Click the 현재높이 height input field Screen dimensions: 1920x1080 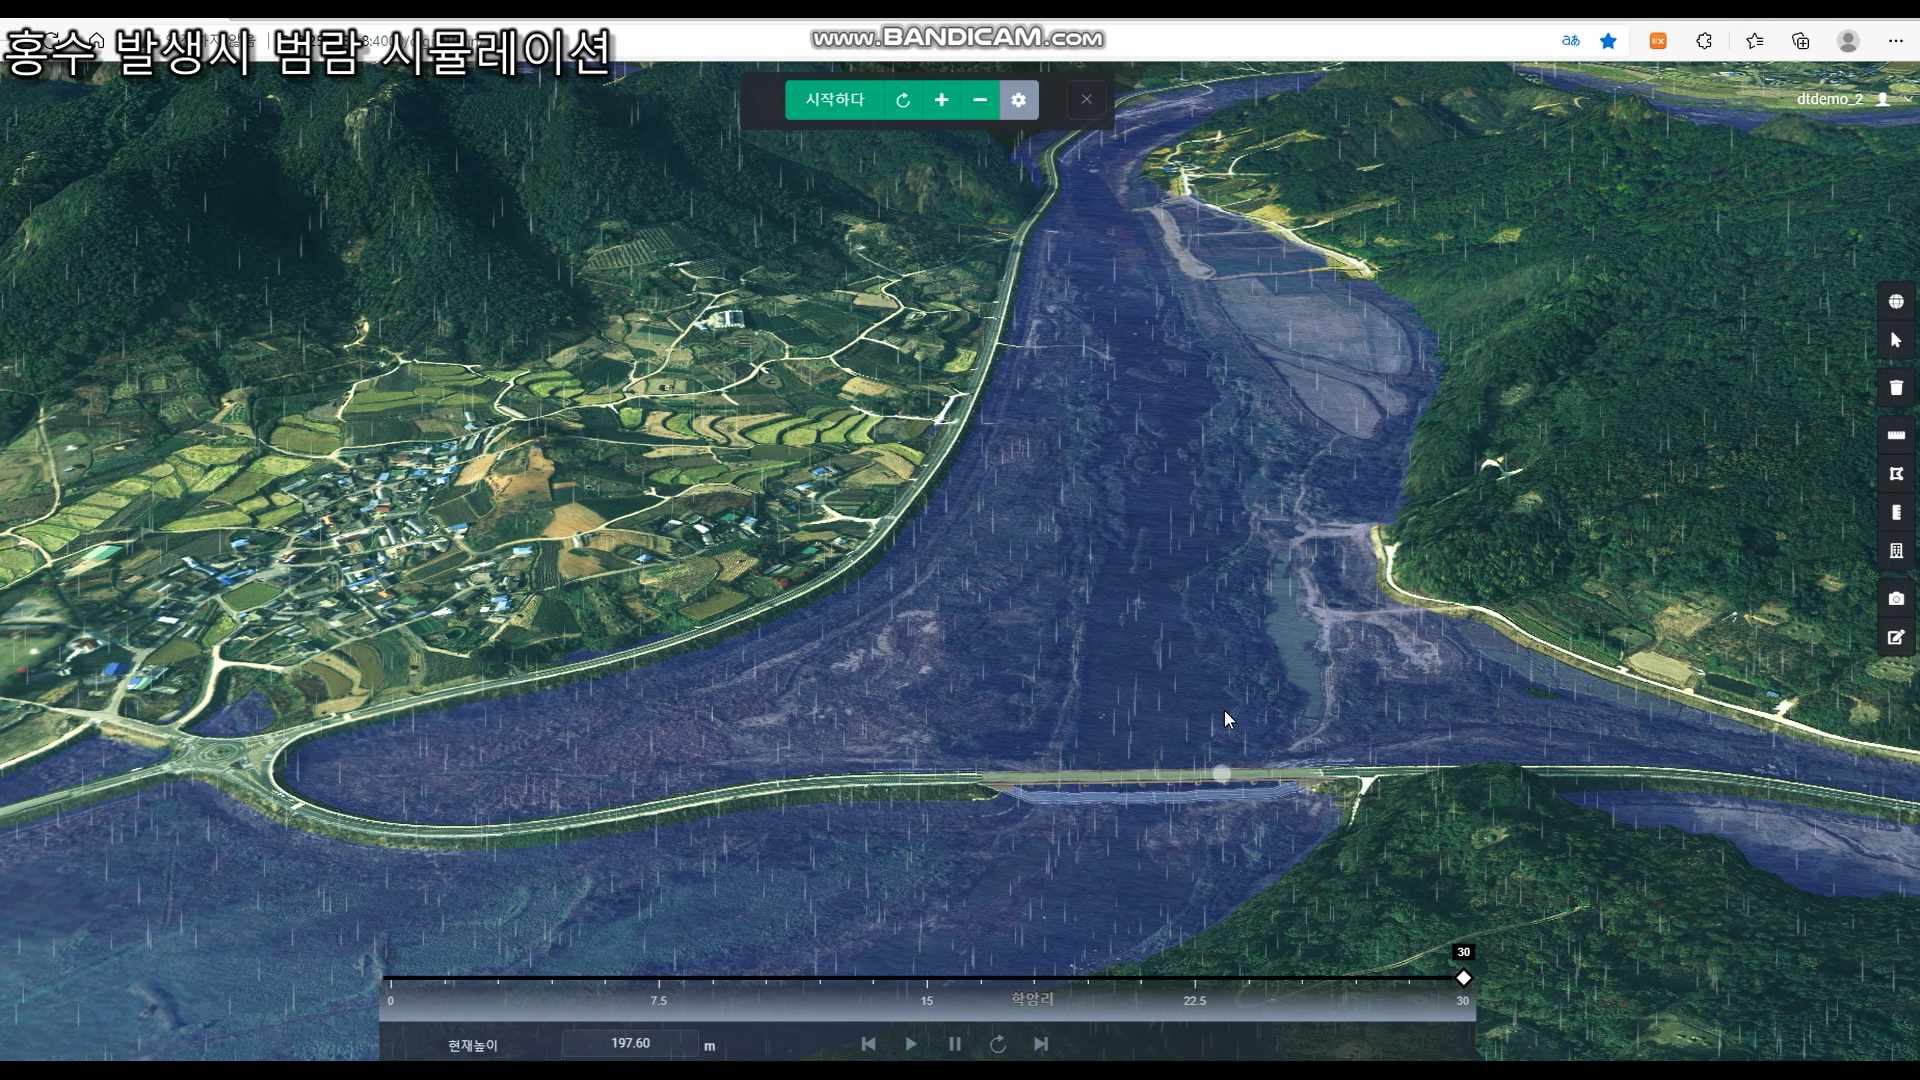tap(630, 1043)
